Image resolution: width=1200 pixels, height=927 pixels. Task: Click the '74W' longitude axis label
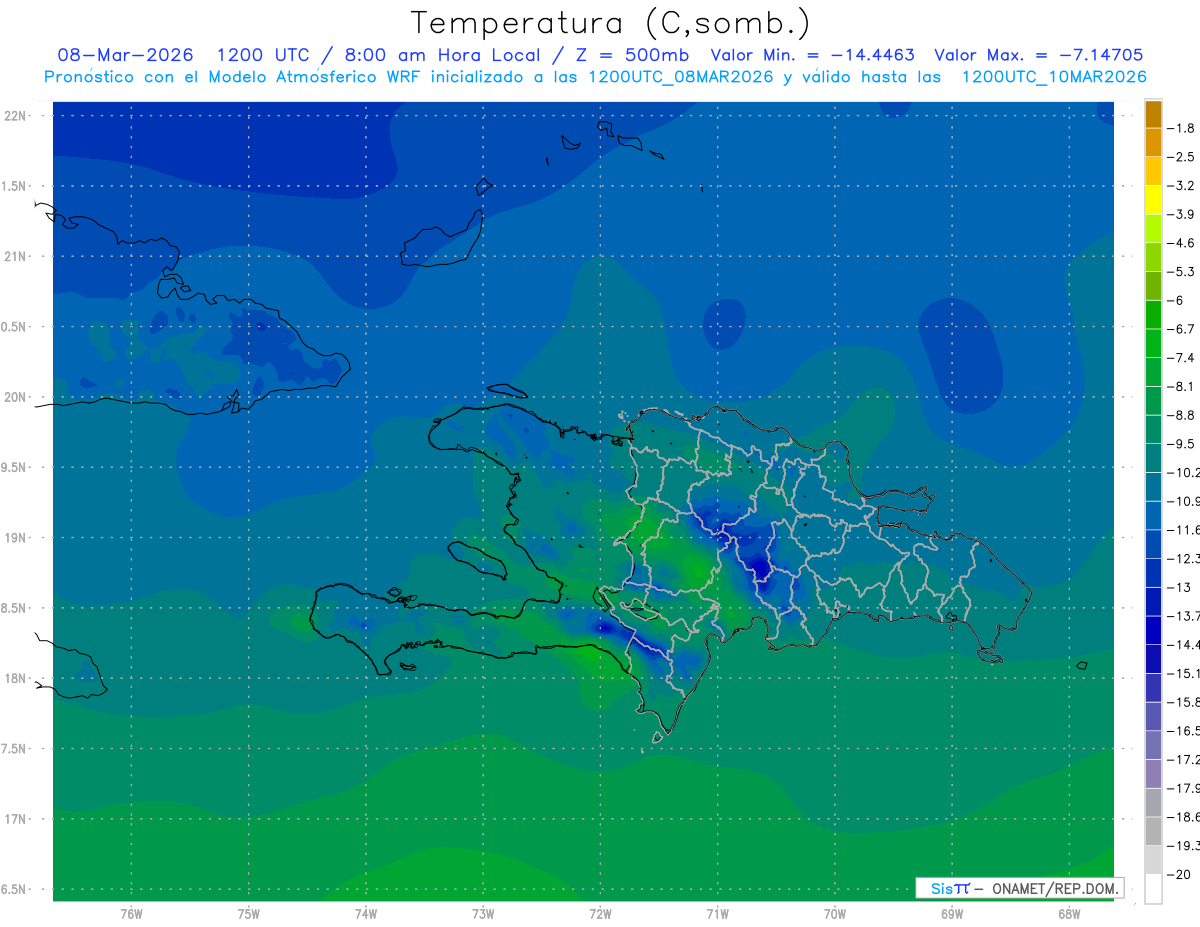pyautogui.click(x=365, y=914)
